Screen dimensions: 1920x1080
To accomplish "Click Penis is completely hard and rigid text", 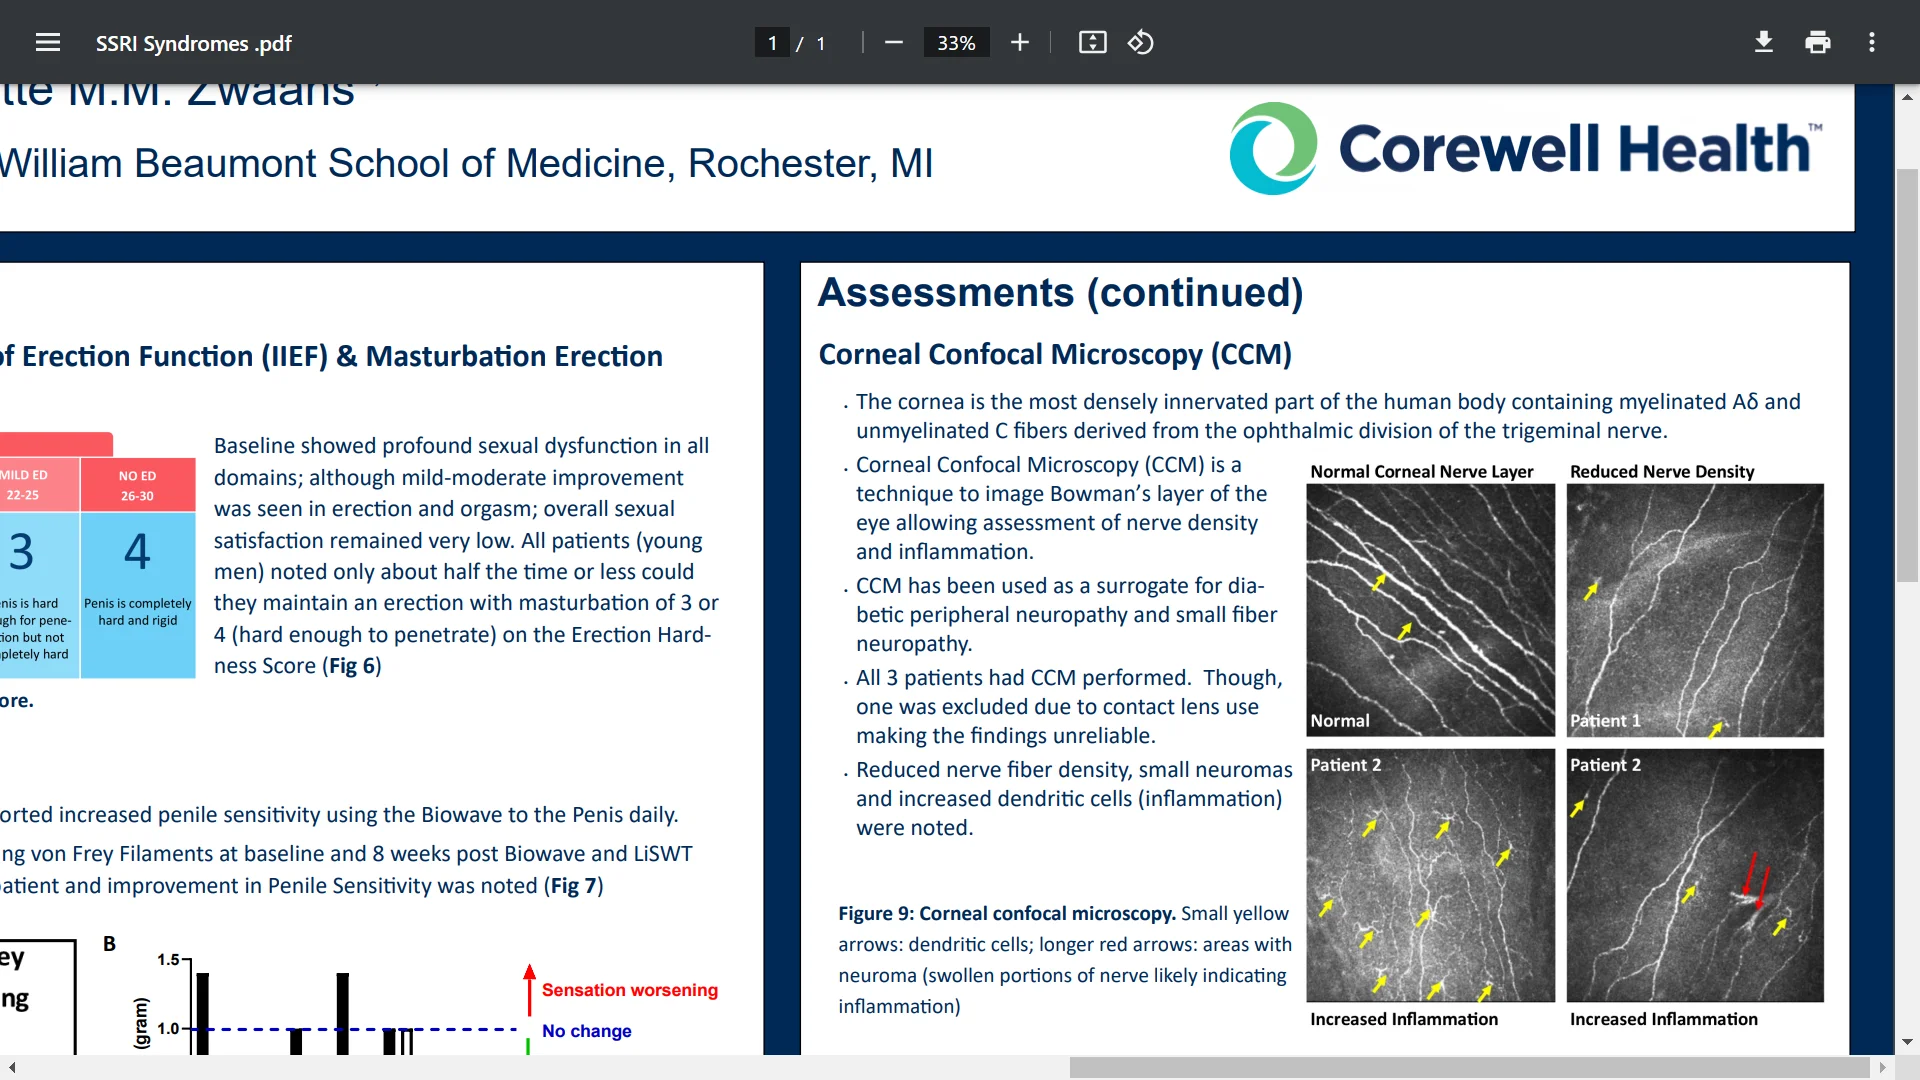I will 137,612.
